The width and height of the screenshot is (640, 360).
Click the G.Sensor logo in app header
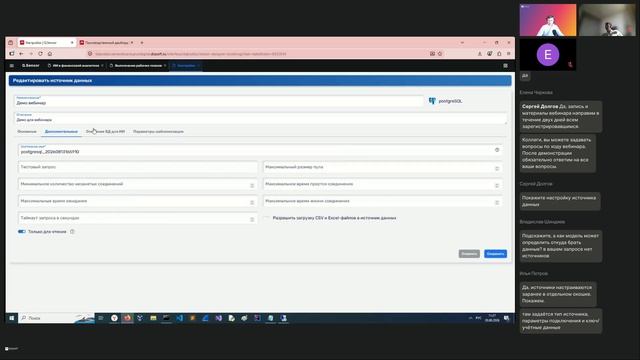(x=31, y=65)
